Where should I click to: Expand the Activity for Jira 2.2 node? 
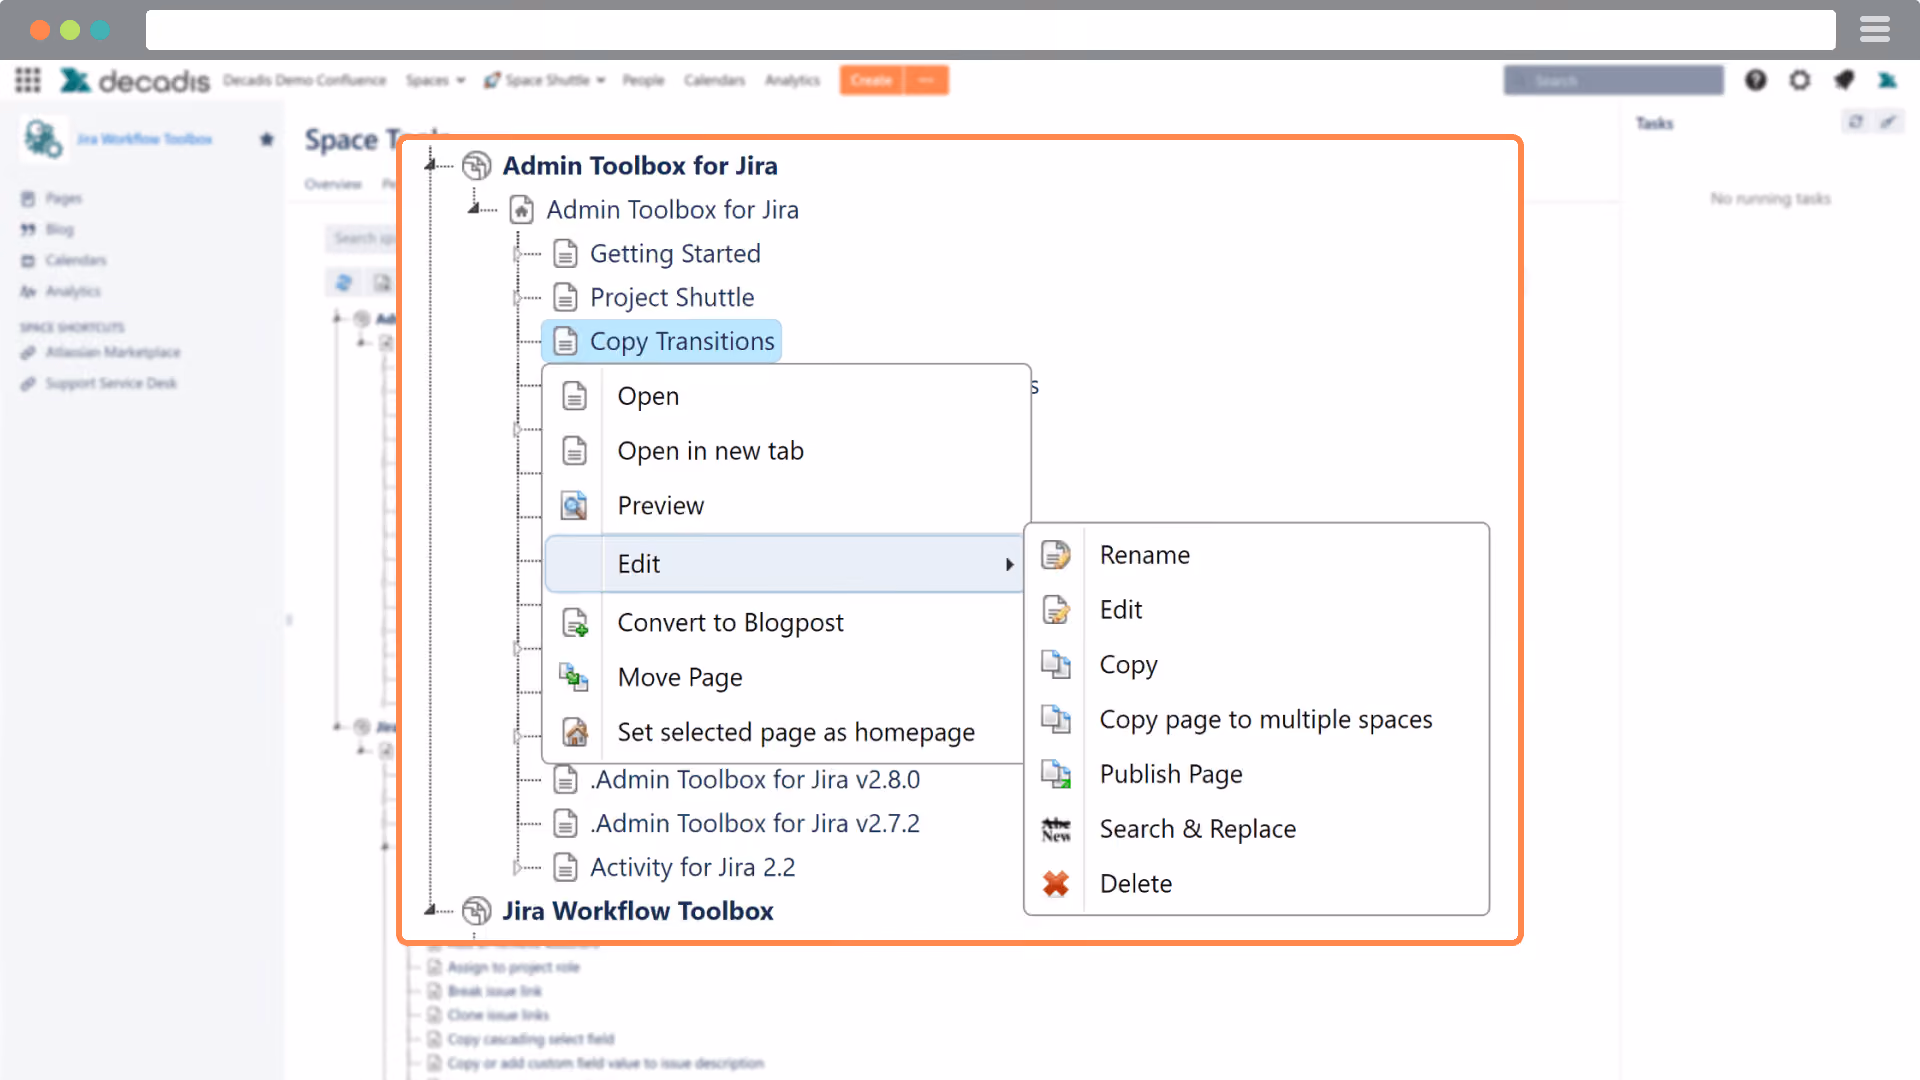(518, 868)
